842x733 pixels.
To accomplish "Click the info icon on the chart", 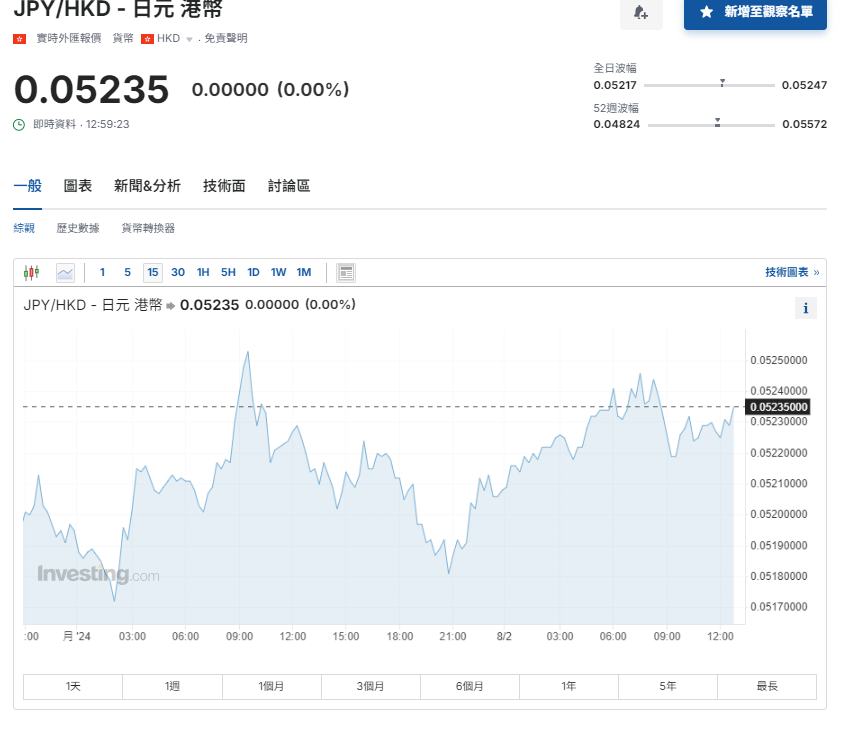I will coord(806,308).
